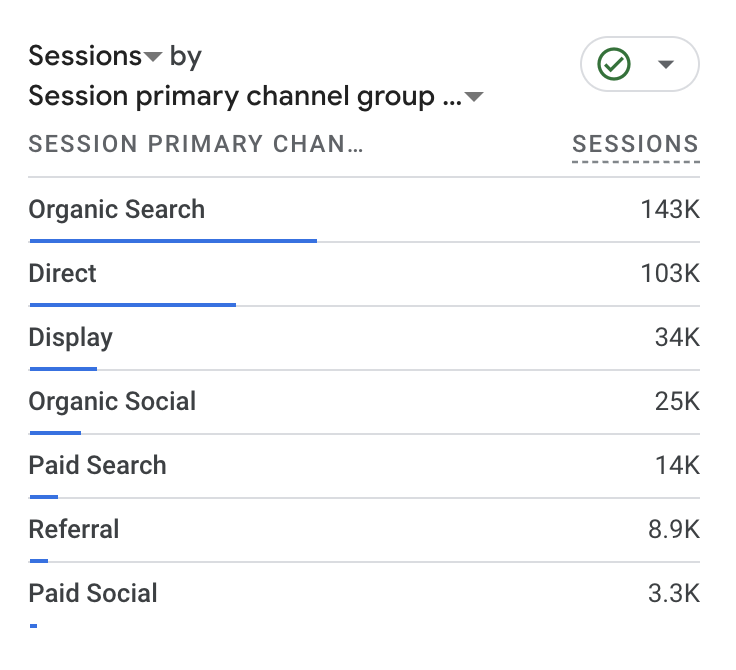Click the Paid Social channel label
This screenshot has height=670, width=736.
tap(93, 594)
